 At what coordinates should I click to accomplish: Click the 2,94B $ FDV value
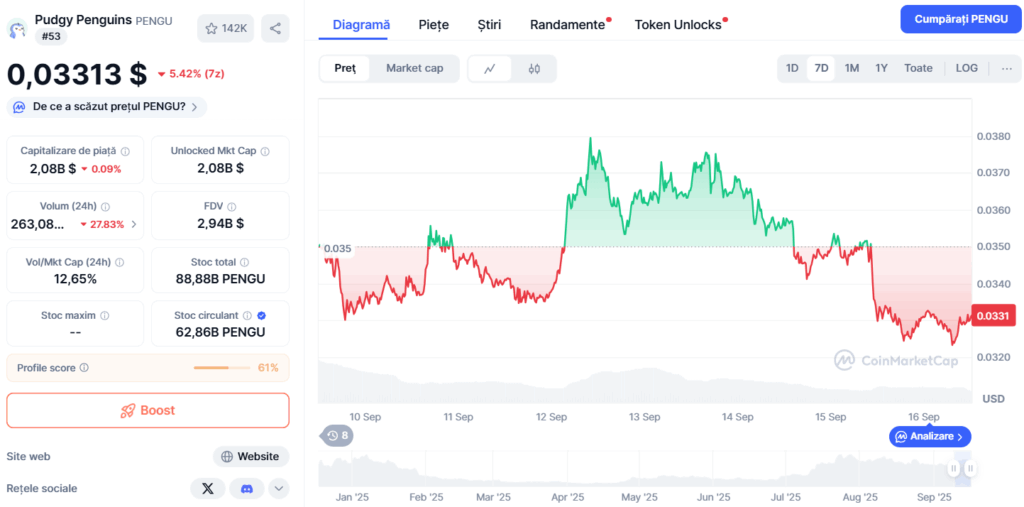pyautogui.click(x=220, y=223)
